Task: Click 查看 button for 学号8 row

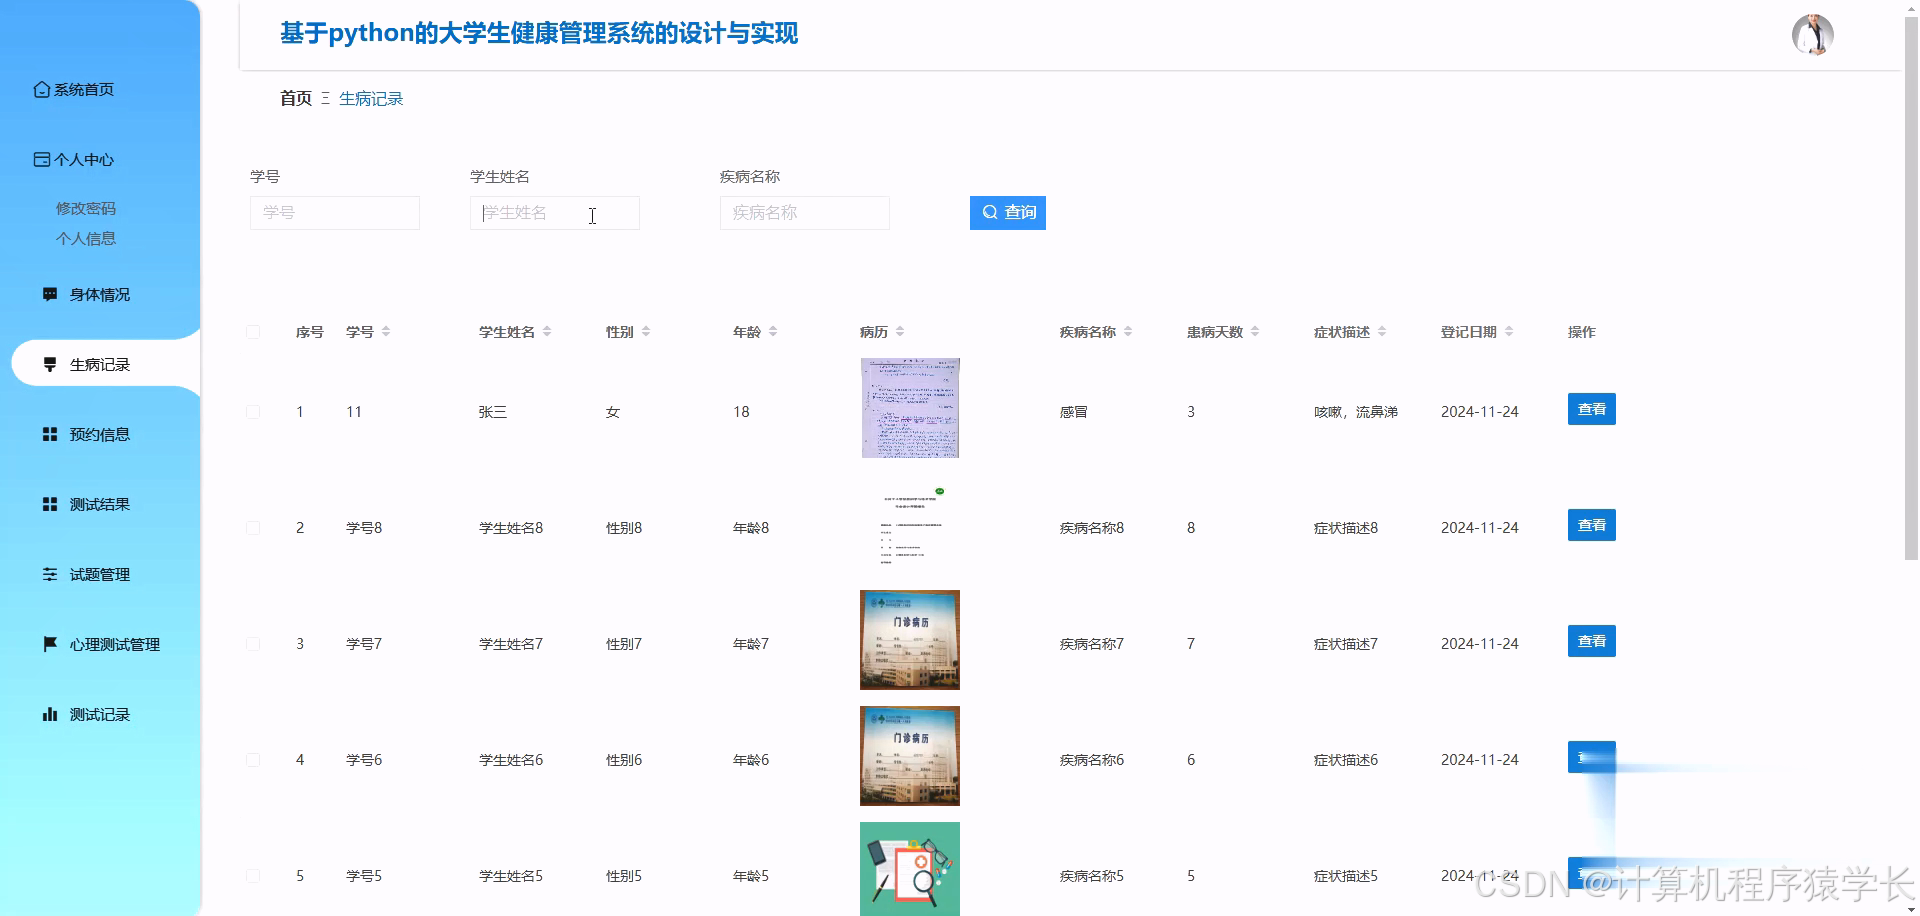Action: [1592, 525]
